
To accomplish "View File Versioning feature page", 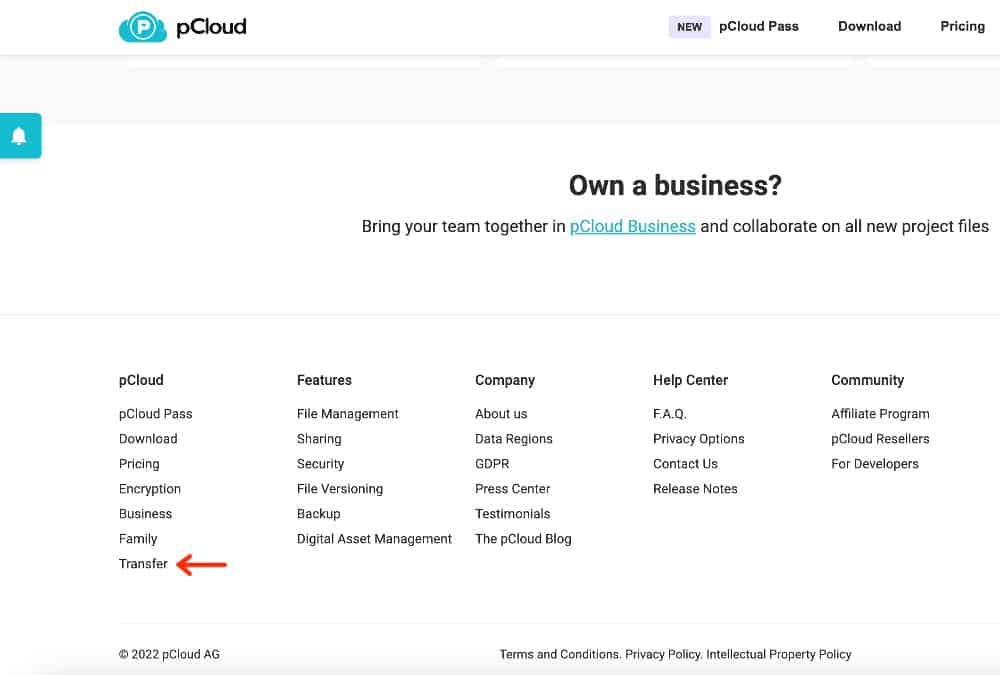I will click(340, 489).
